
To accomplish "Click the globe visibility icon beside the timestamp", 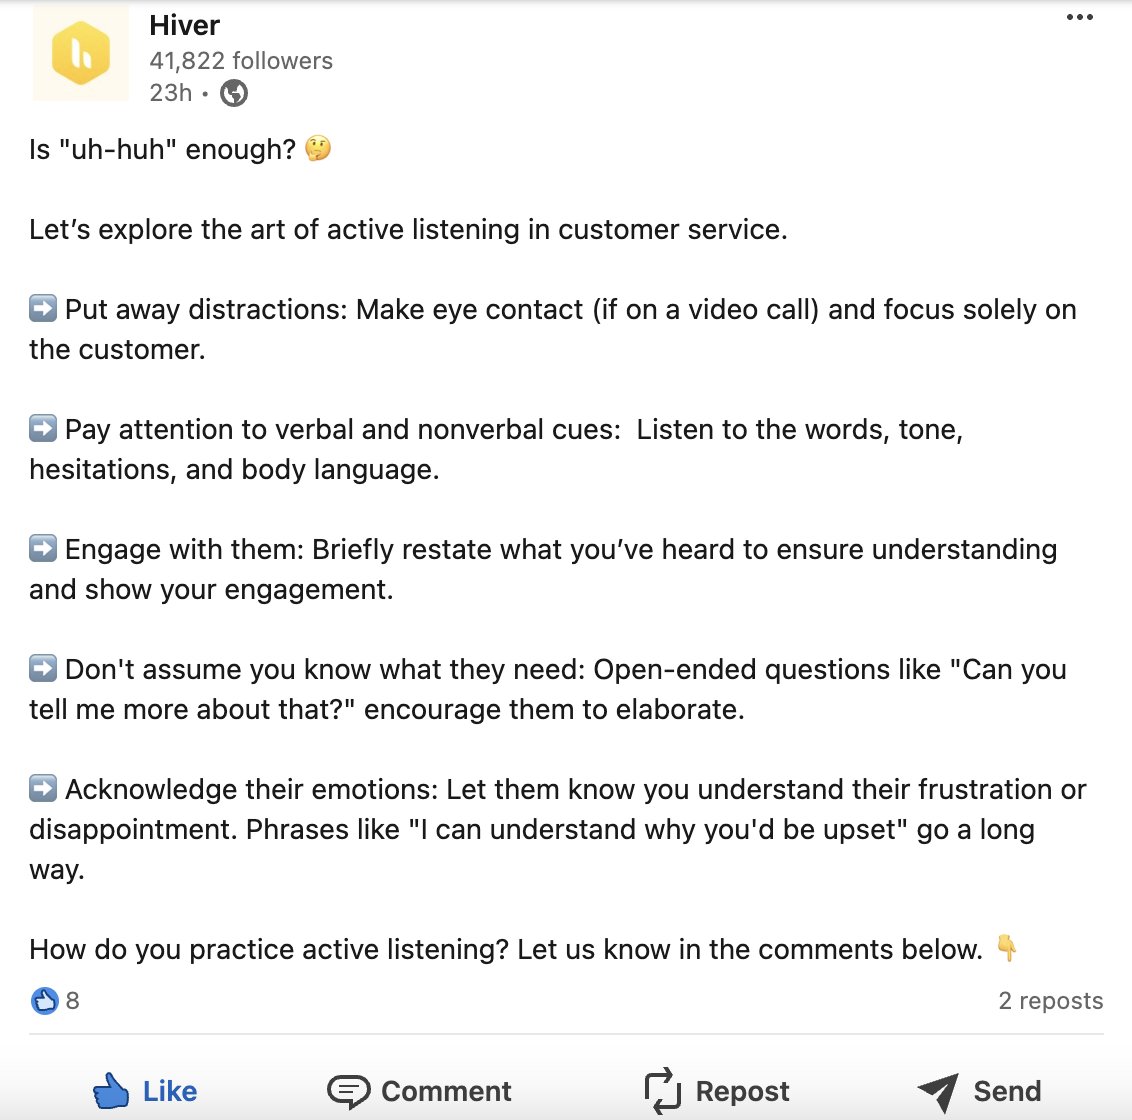I will click(232, 94).
